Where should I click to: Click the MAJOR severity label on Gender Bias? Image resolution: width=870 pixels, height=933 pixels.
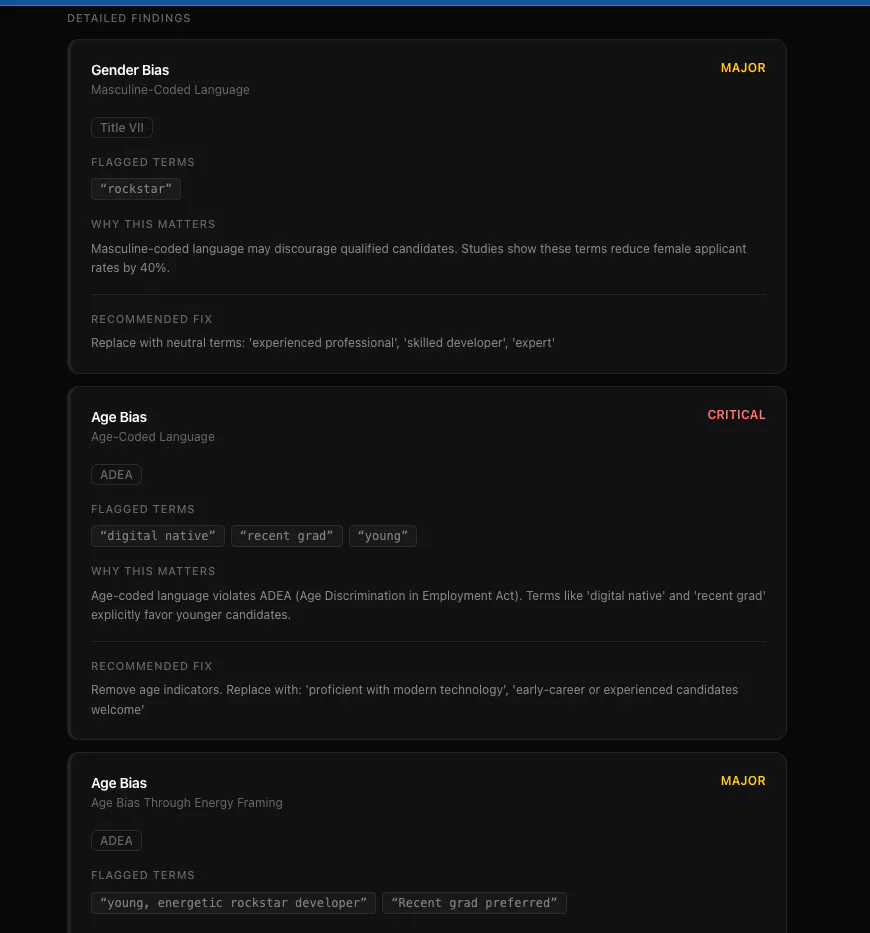(743, 68)
